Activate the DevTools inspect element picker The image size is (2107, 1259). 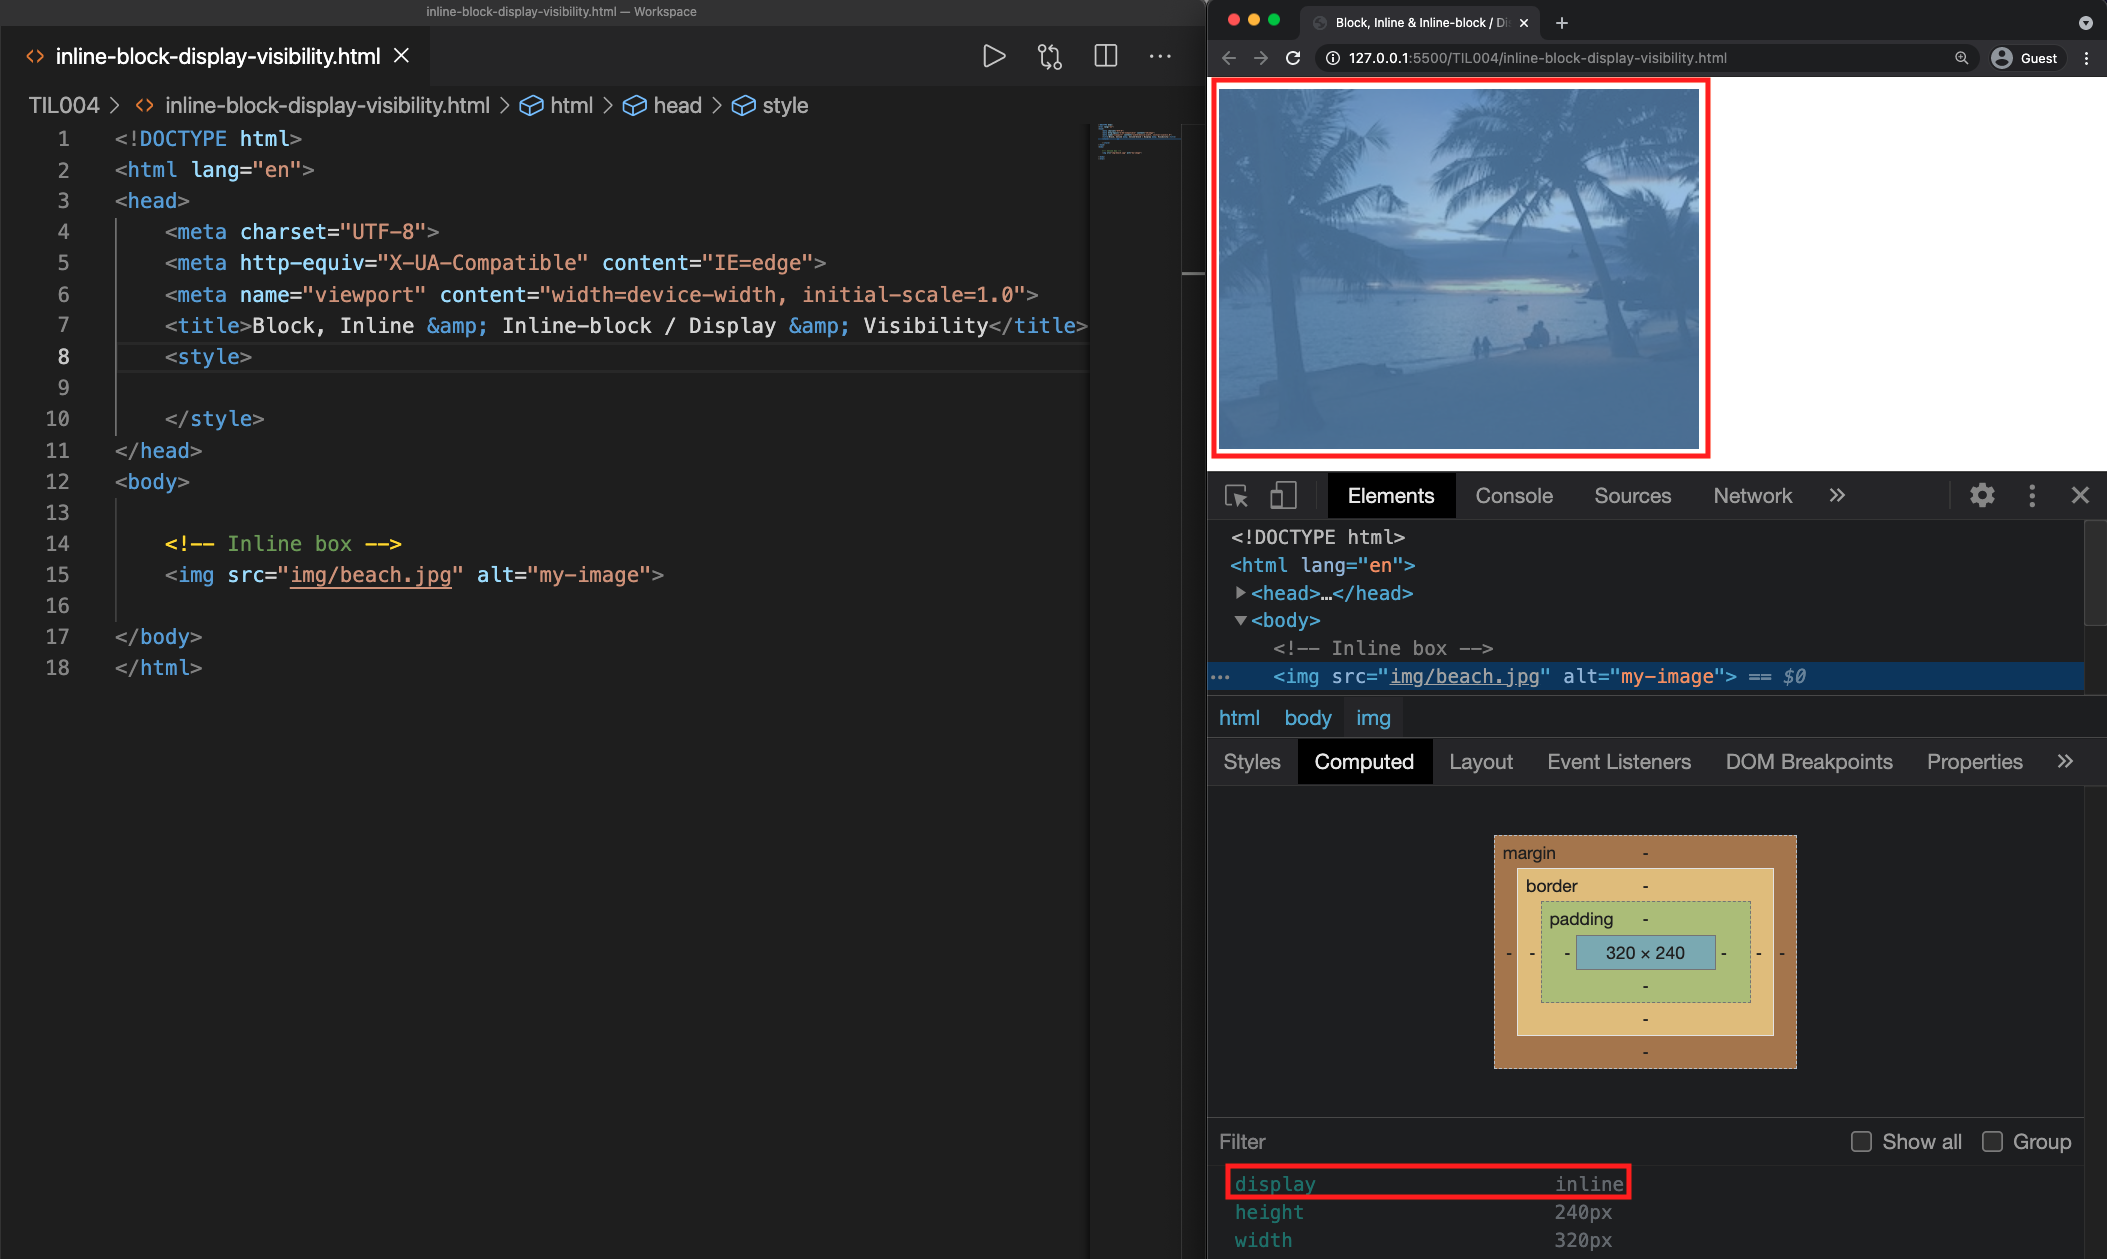[x=1236, y=496]
